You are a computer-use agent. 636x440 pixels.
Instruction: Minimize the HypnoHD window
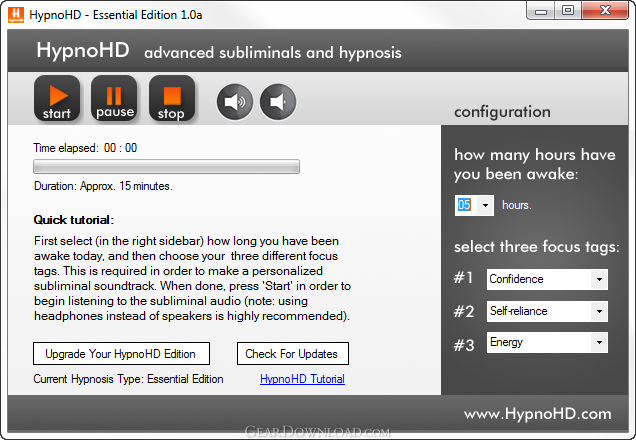(541, 11)
